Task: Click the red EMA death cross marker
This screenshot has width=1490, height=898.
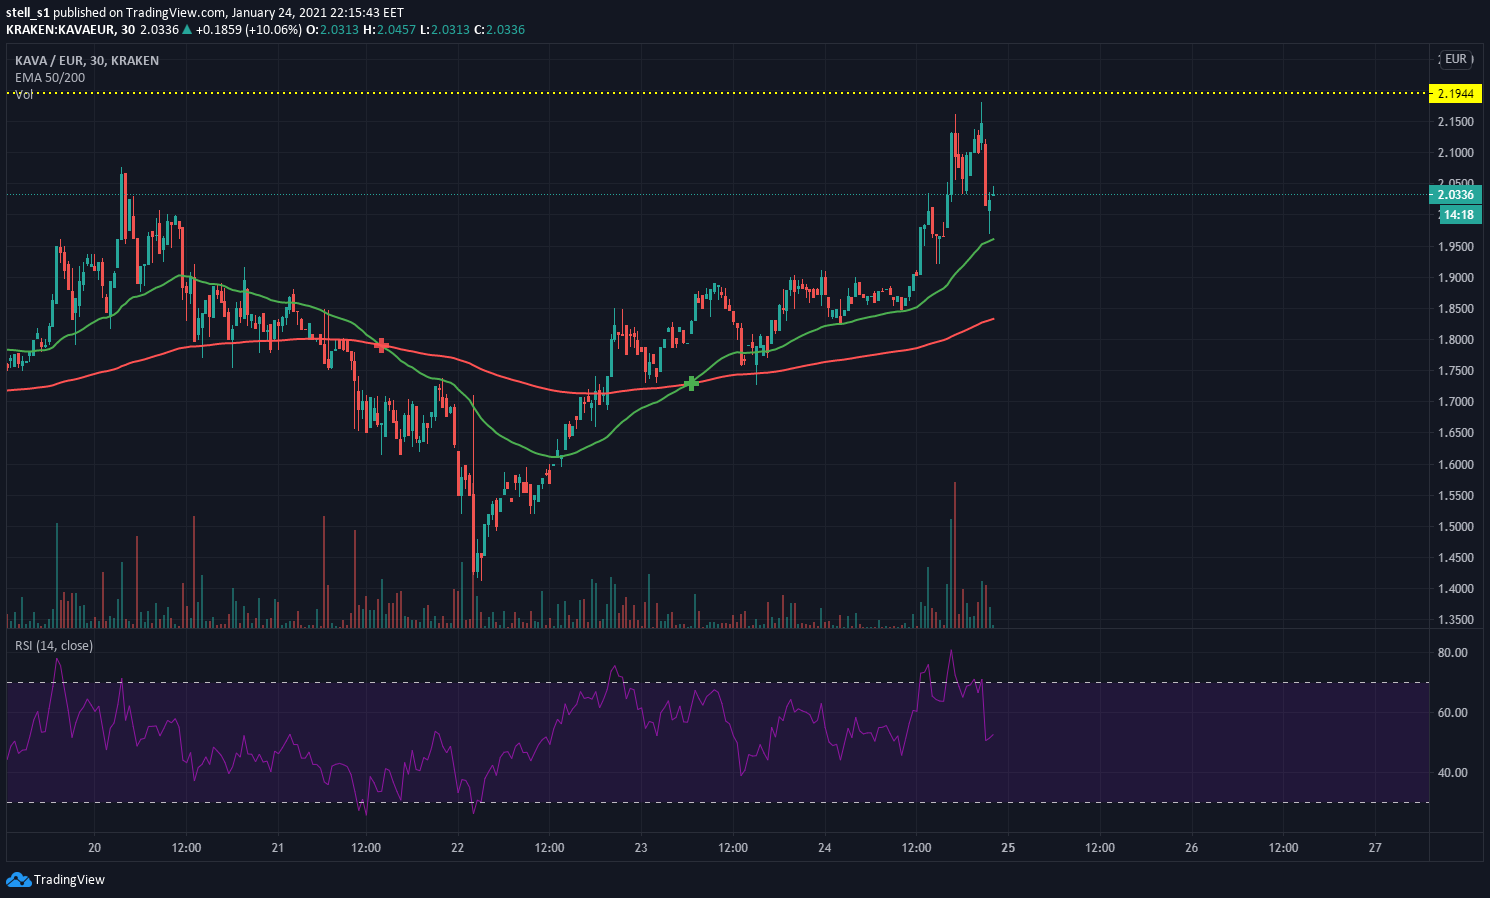Action: (x=381, y=345)
